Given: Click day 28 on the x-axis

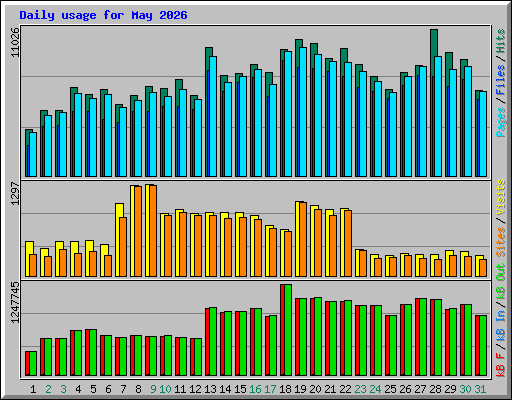Looking at the screenshot, I should tap(435, 389).
